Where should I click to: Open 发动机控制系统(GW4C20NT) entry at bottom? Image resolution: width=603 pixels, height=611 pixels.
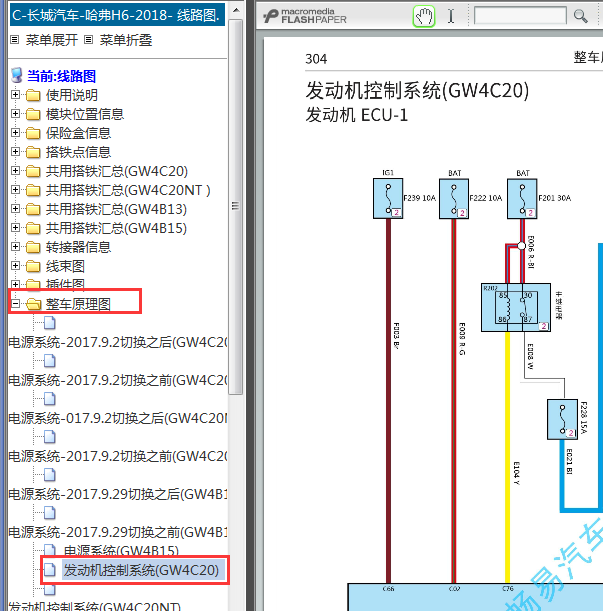click(95, 606)
